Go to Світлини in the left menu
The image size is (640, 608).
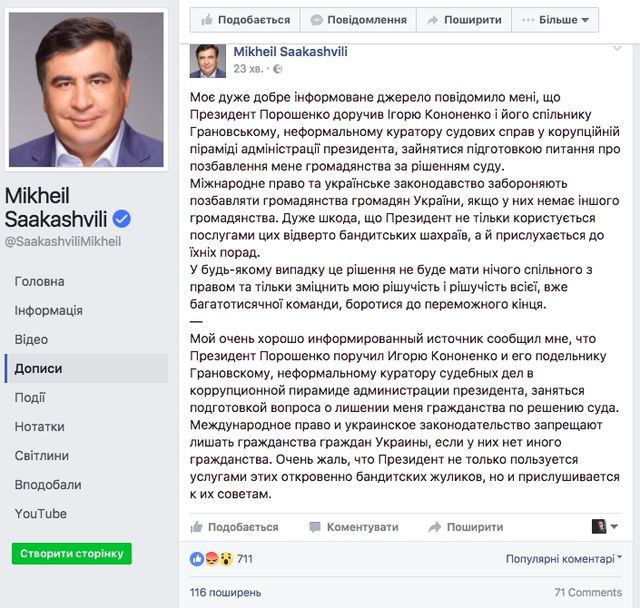pyautogui.click(x=41, y=455)
